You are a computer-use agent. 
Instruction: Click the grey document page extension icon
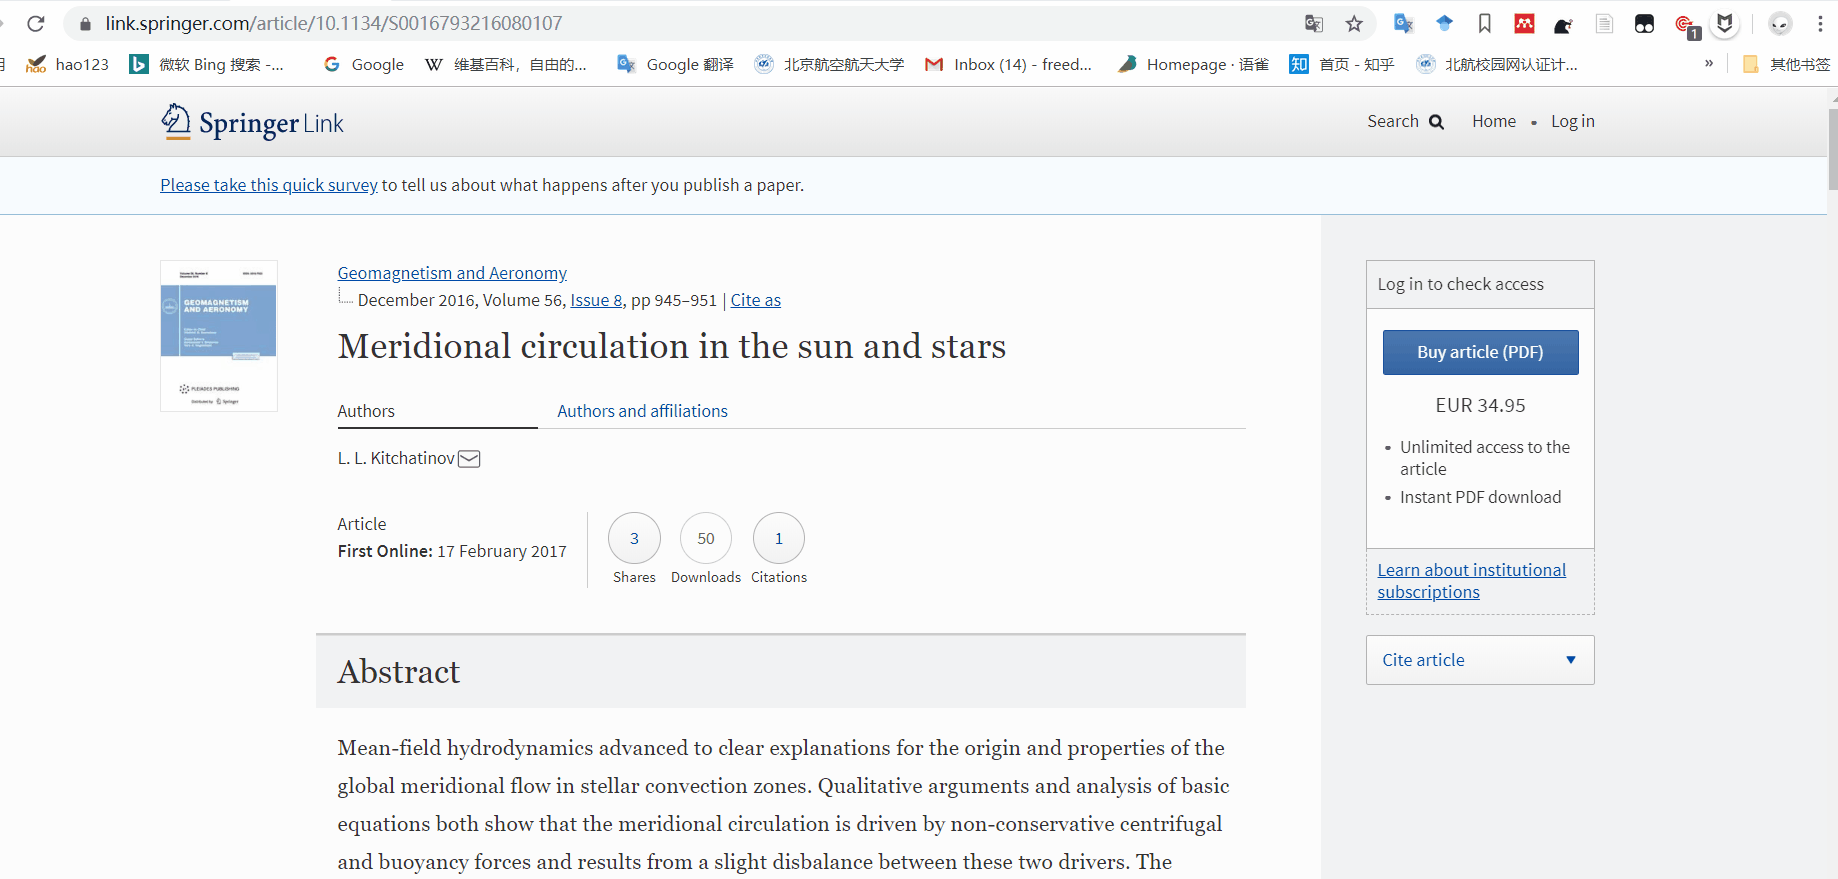pos(1604,23)
